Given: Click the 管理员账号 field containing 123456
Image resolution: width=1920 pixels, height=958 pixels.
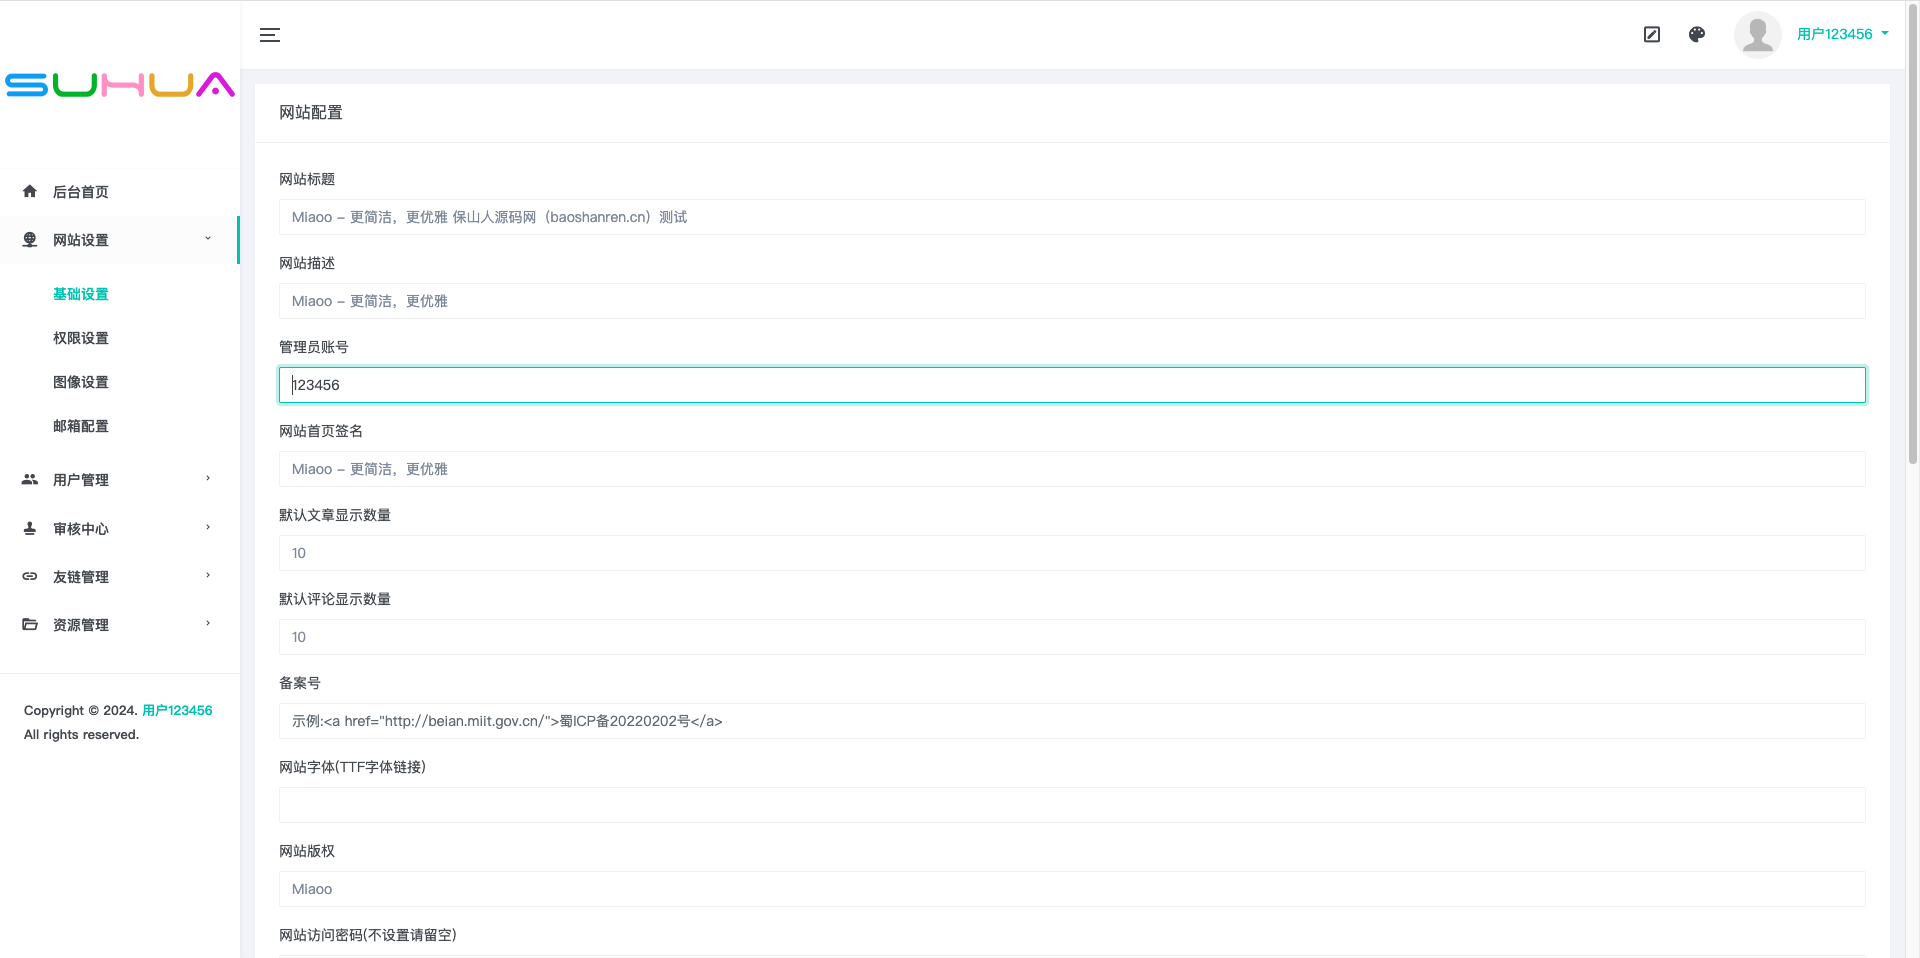Looking at the screenshot, I should [1072, 385].
